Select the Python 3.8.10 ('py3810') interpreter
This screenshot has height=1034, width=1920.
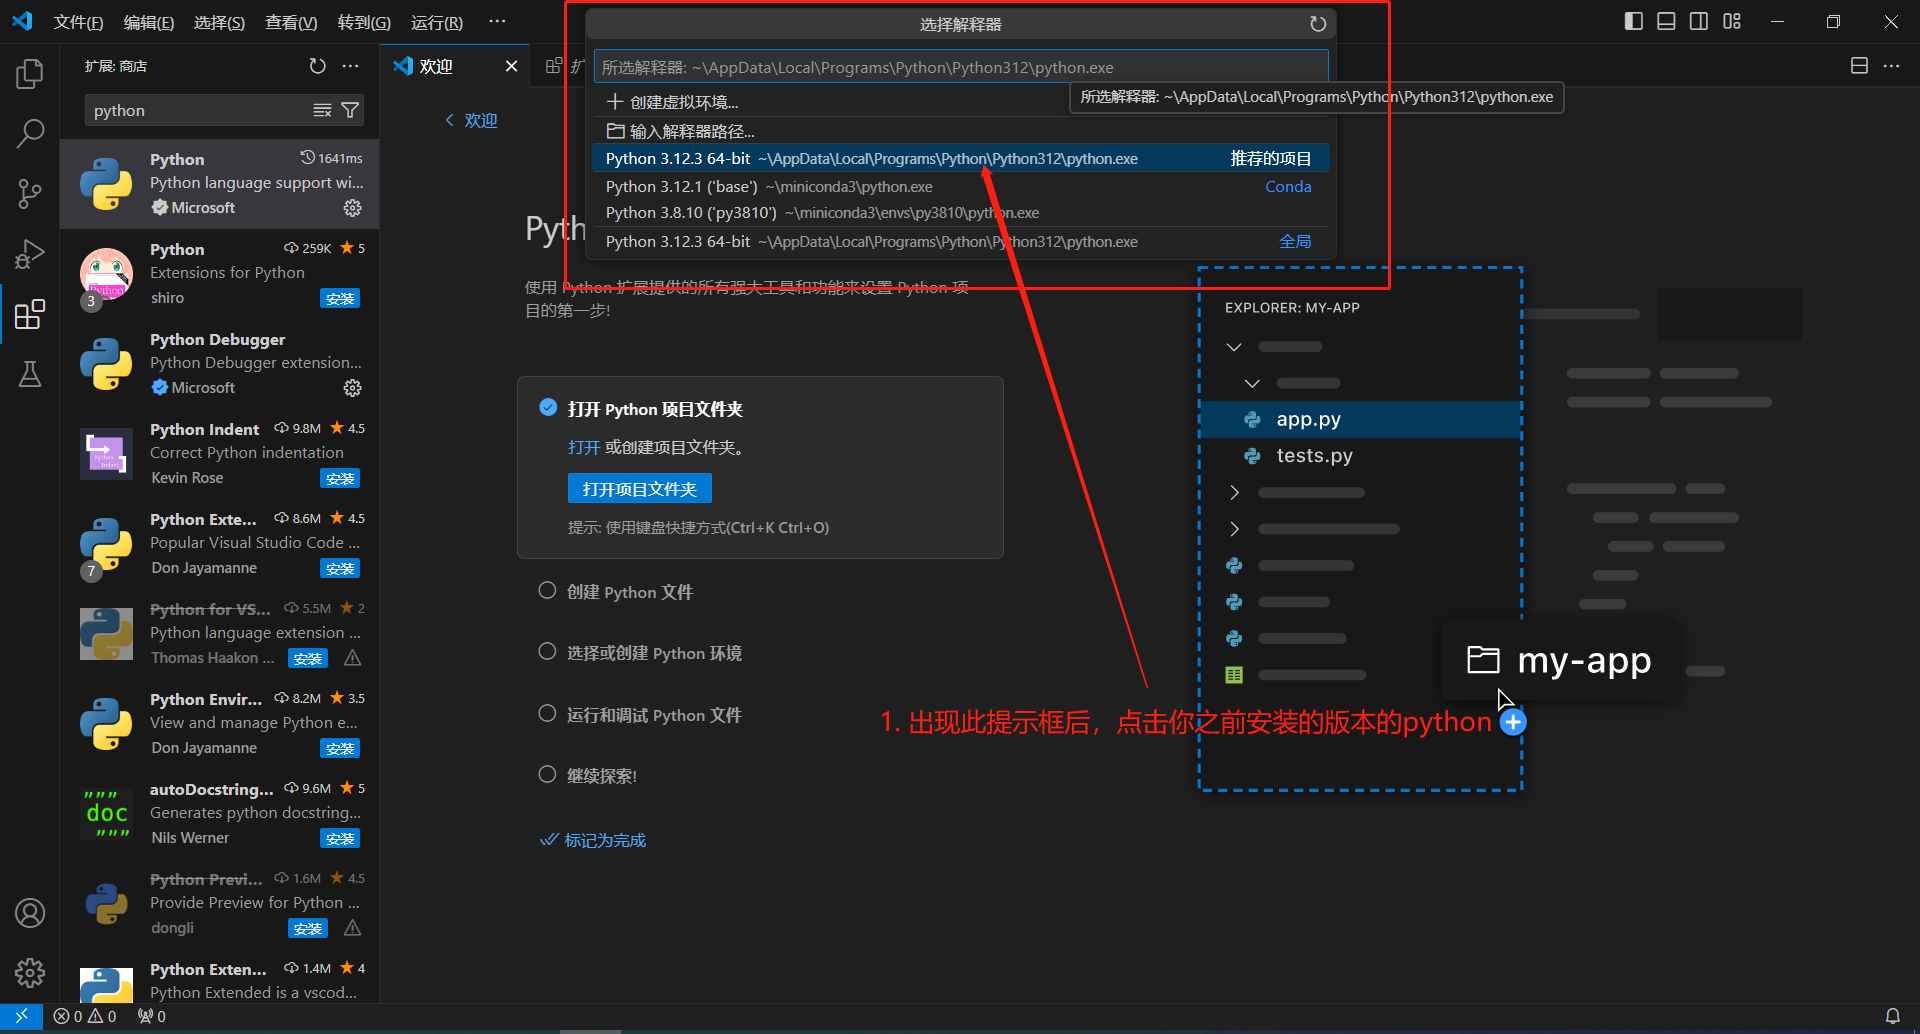click(x=961, y=213)
